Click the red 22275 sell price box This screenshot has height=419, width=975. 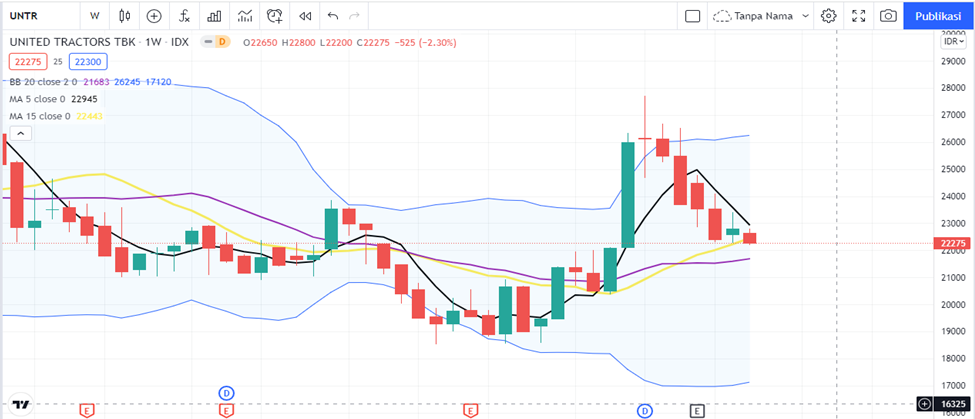tap(27, 62)
